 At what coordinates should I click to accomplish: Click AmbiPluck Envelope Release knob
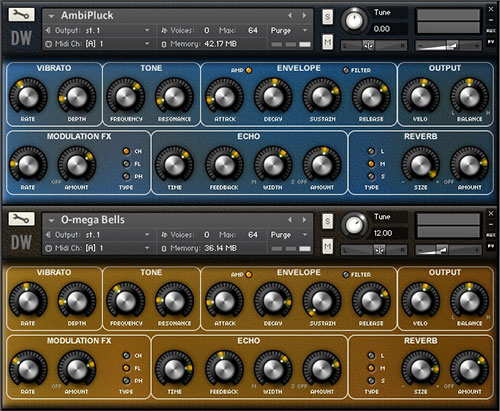371,96
